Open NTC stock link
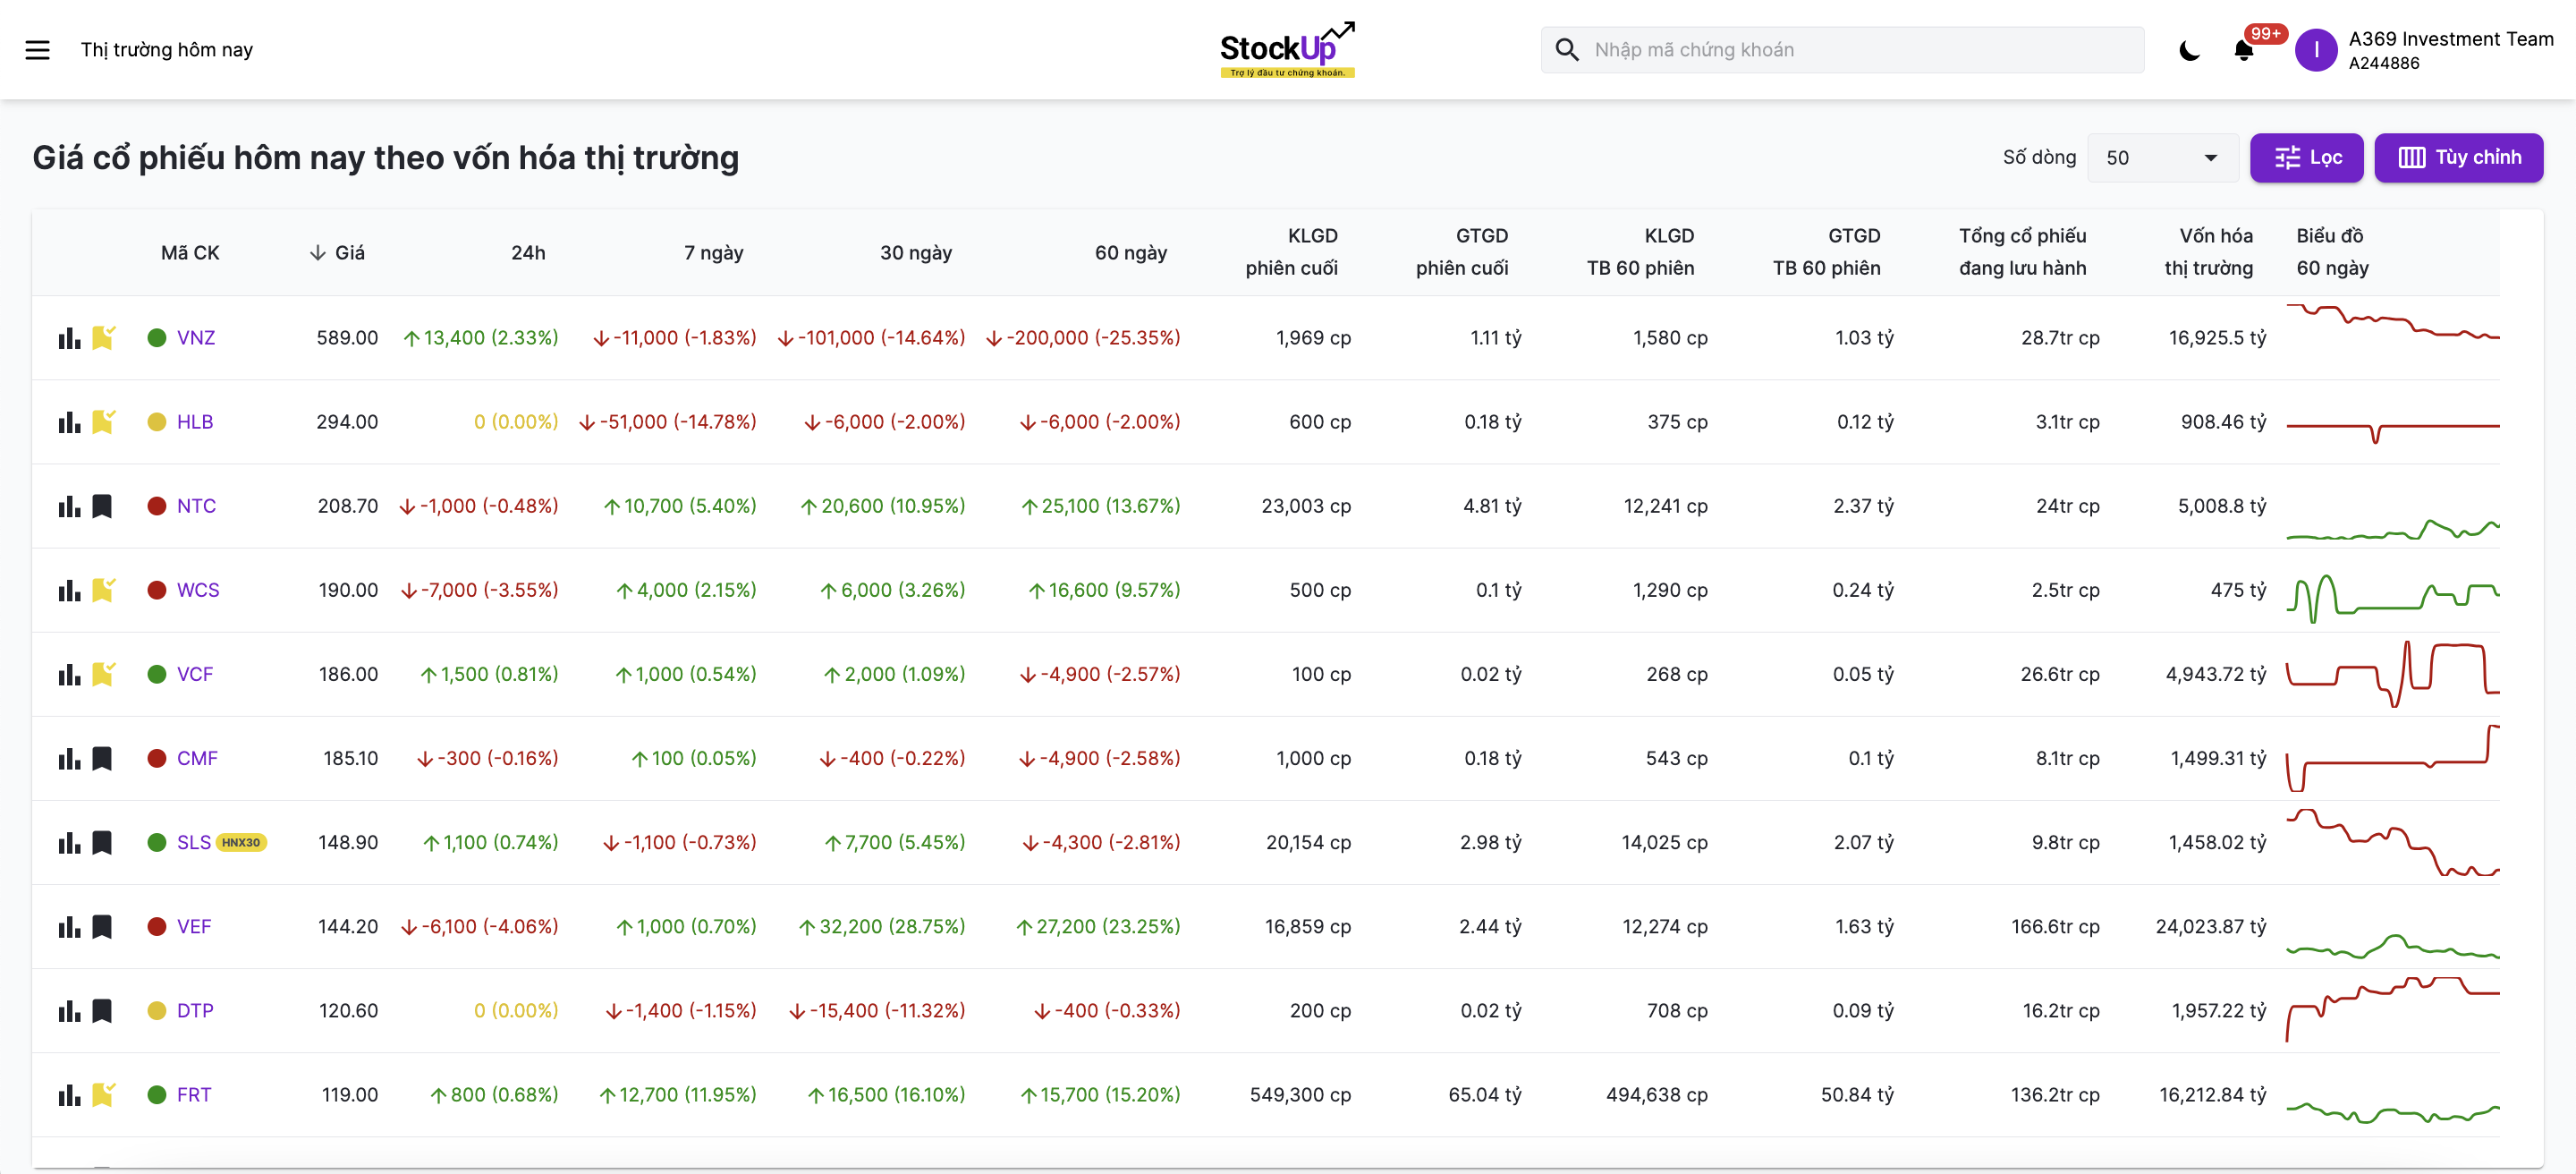Screen dimensions: 2576x1174 tap(196, 506)
